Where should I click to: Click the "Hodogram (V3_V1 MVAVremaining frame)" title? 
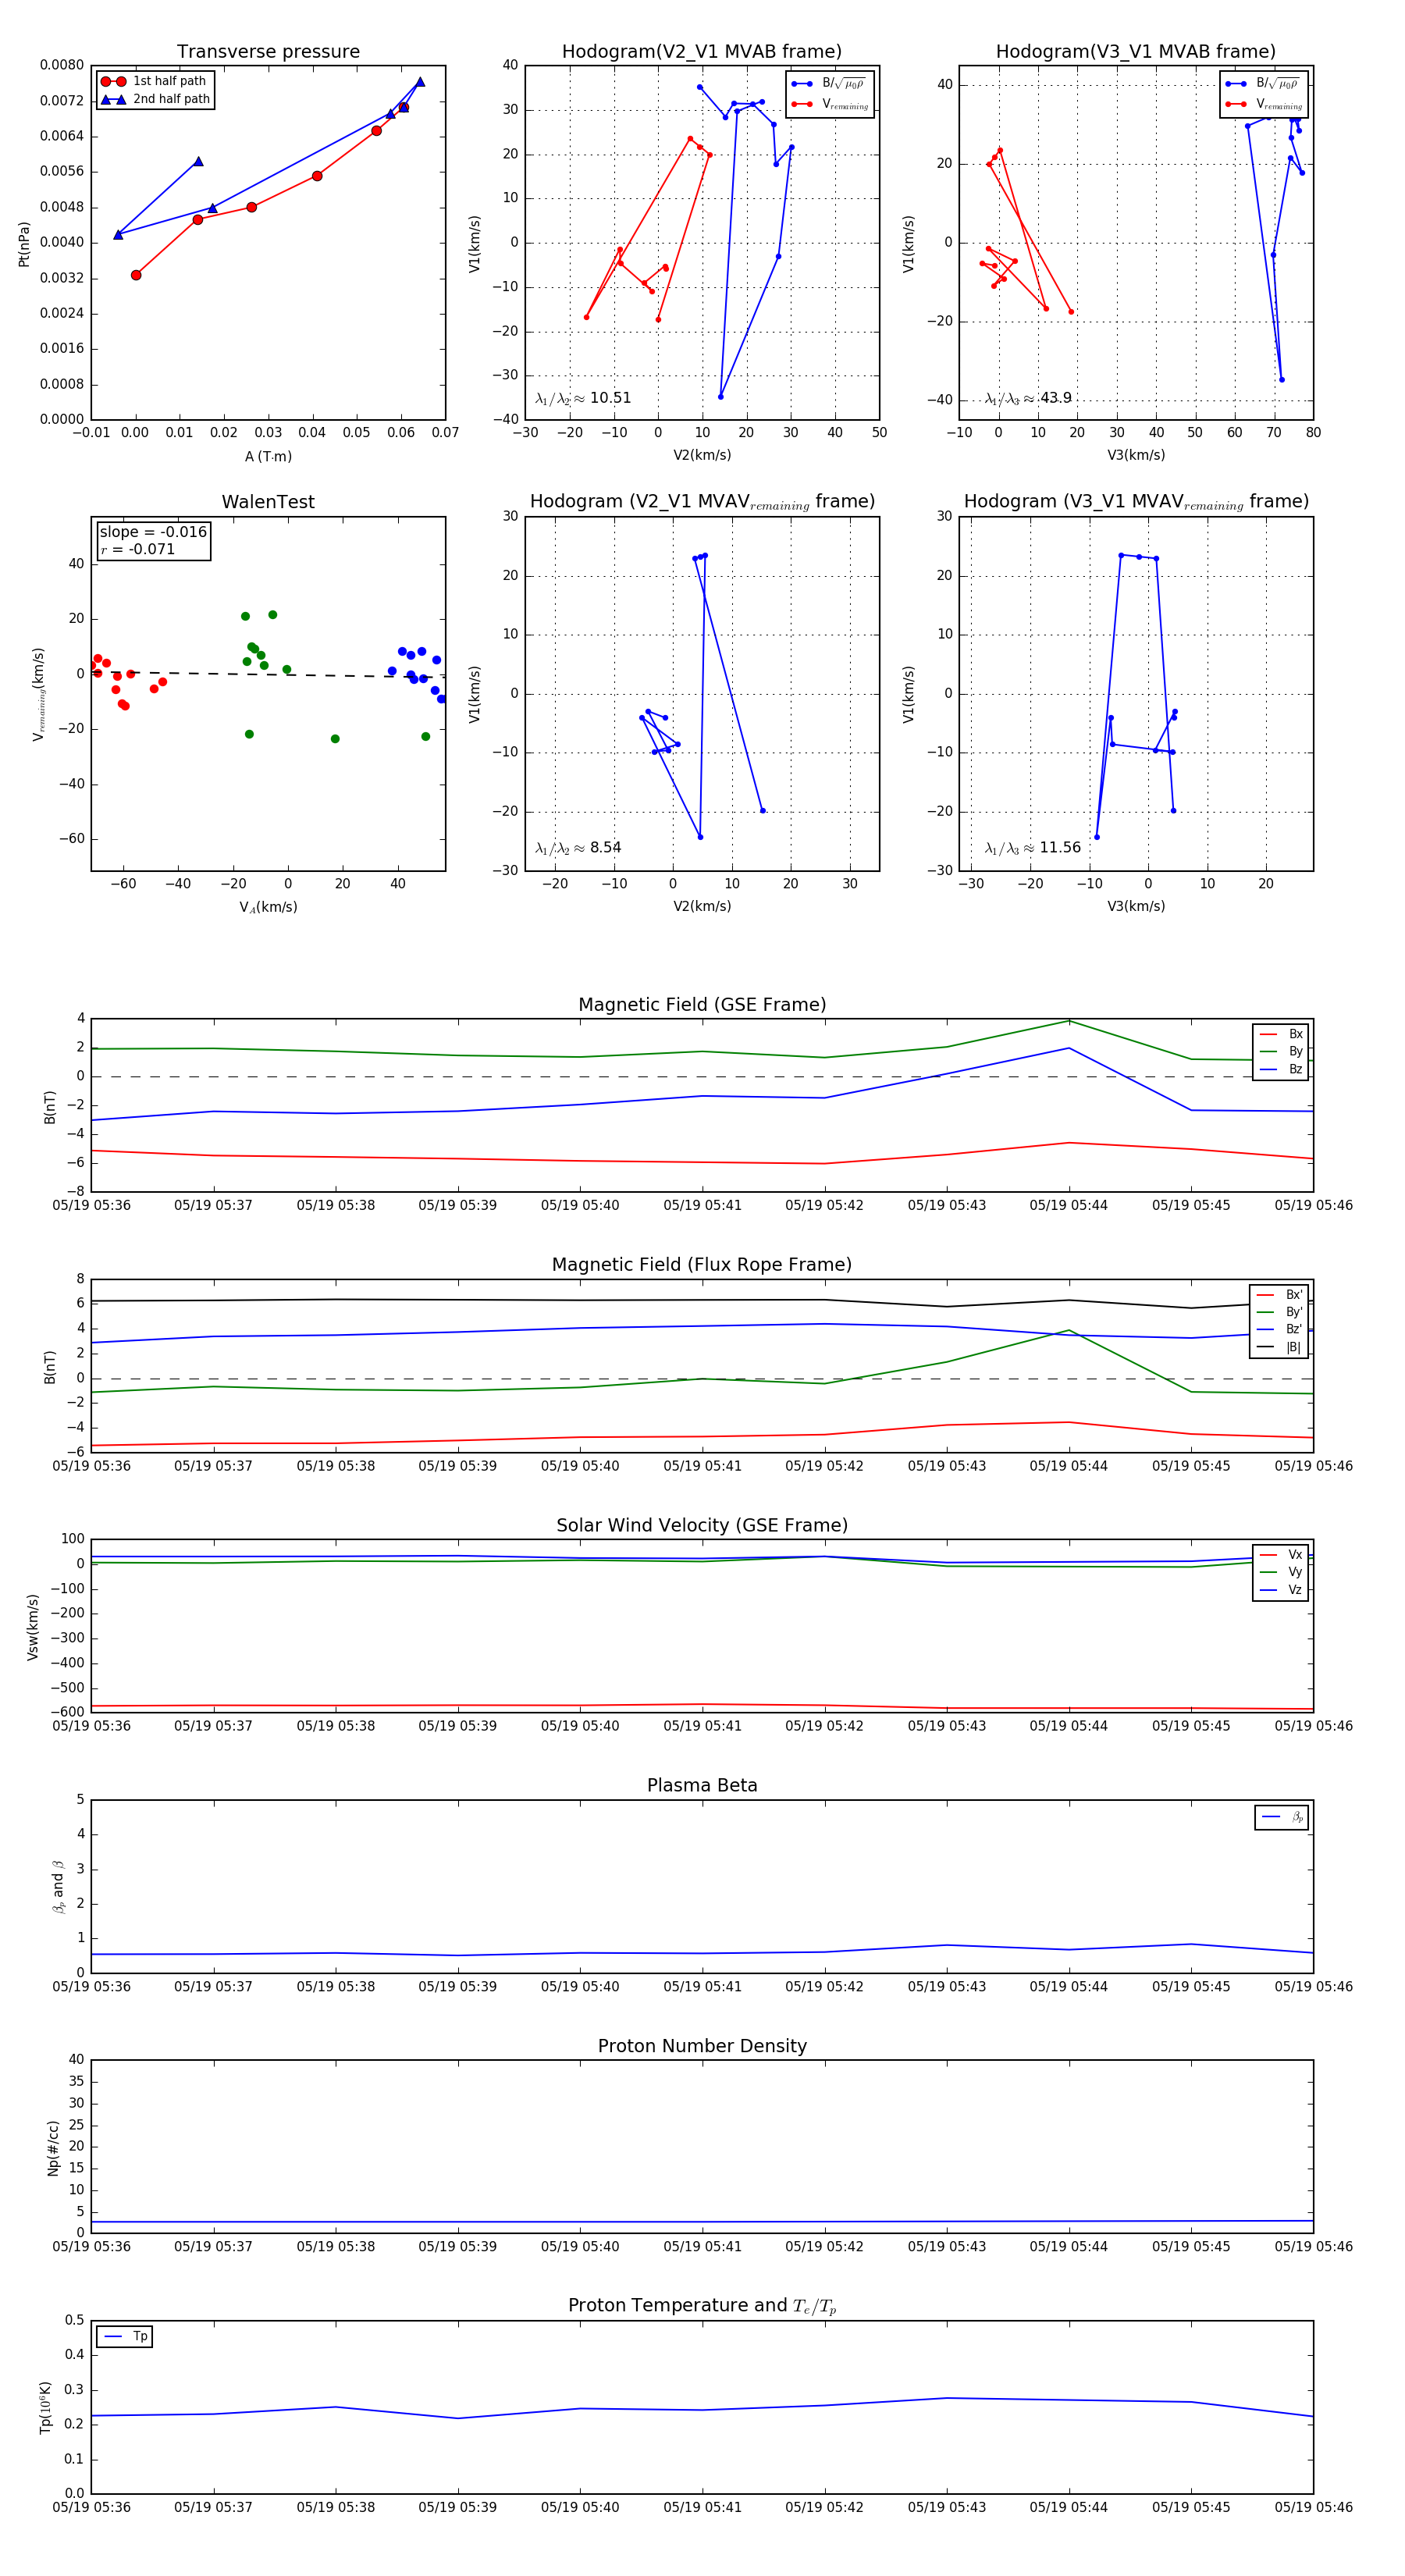click(1136, 502)
